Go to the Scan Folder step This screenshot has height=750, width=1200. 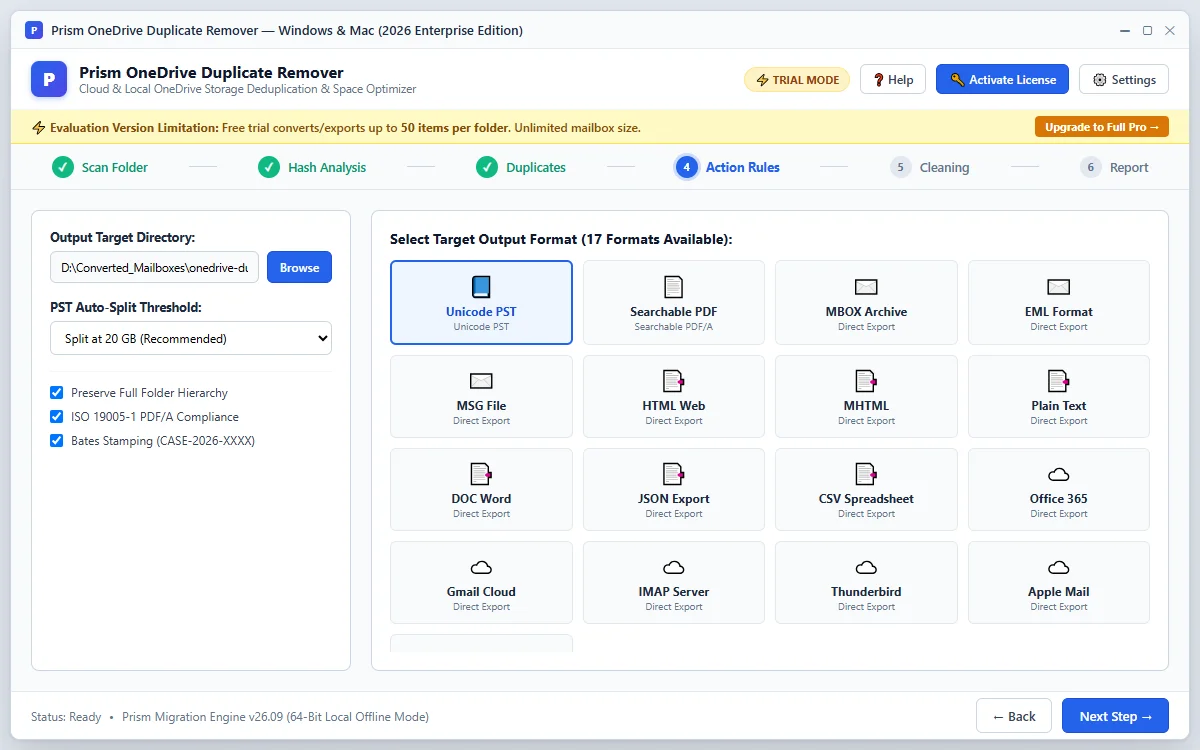pyautogui.click(x=100, y=167)
